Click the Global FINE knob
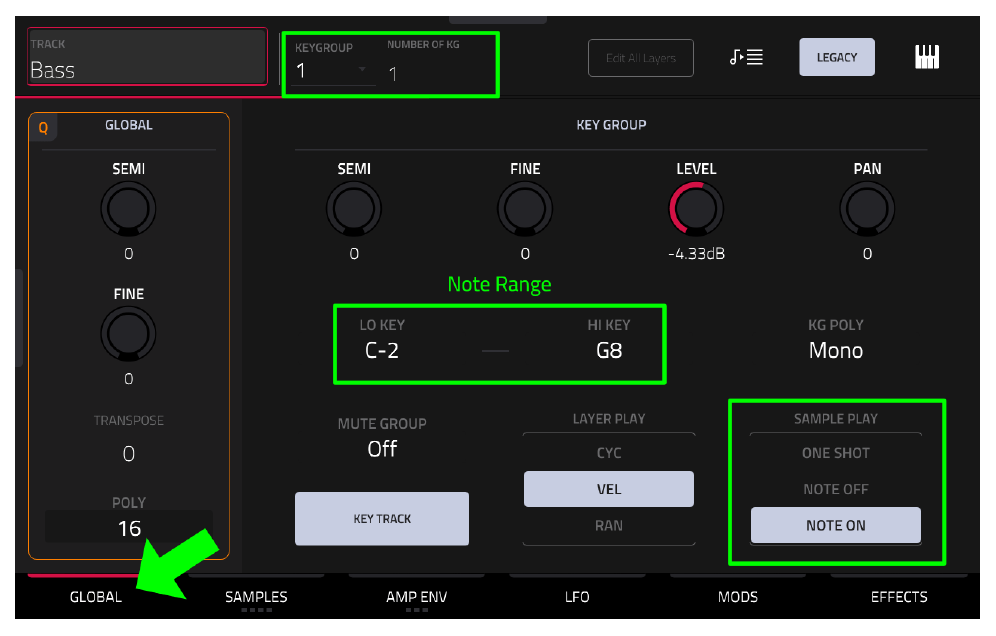The image size is (996, 636). (128, 334)
